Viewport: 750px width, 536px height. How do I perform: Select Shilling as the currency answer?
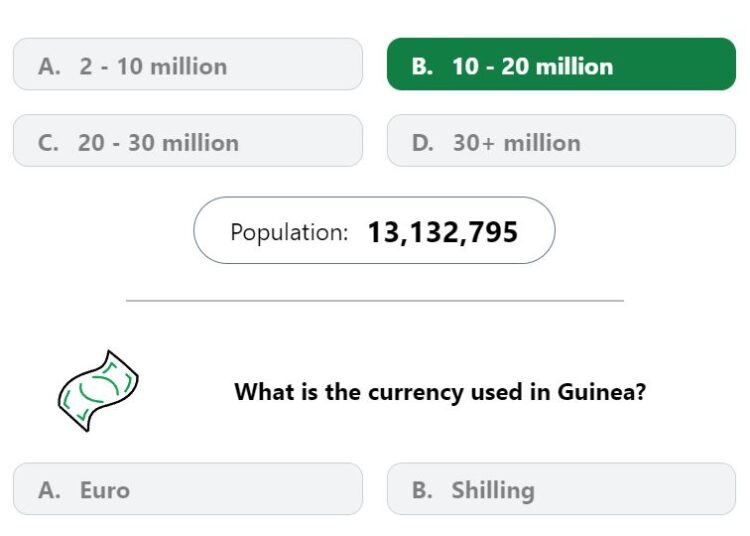pos(561,489)
